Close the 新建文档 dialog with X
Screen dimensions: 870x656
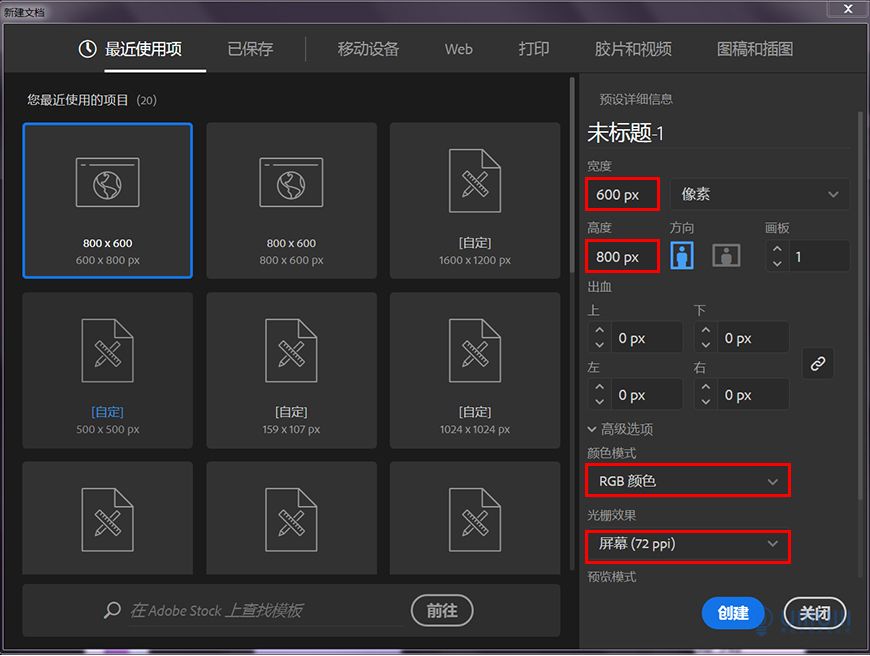848,8
